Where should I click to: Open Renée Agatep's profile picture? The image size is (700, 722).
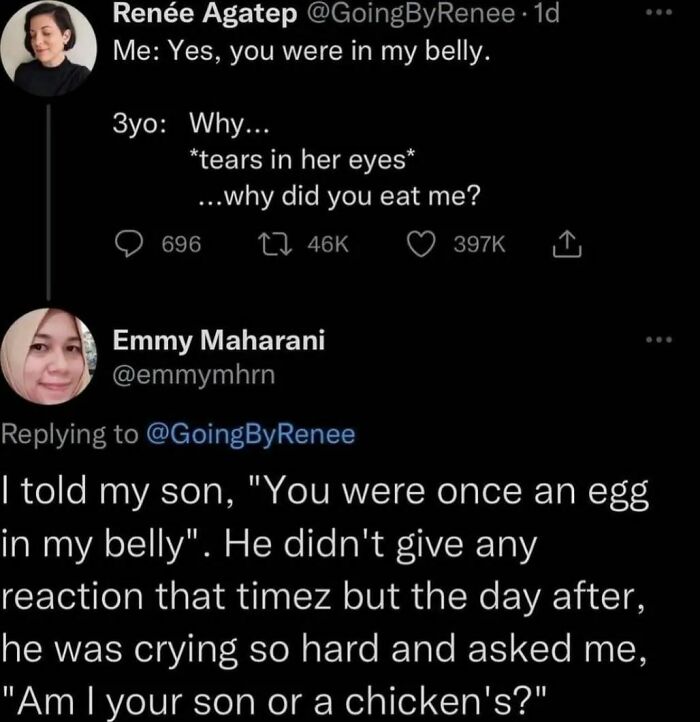pos(48,48)
